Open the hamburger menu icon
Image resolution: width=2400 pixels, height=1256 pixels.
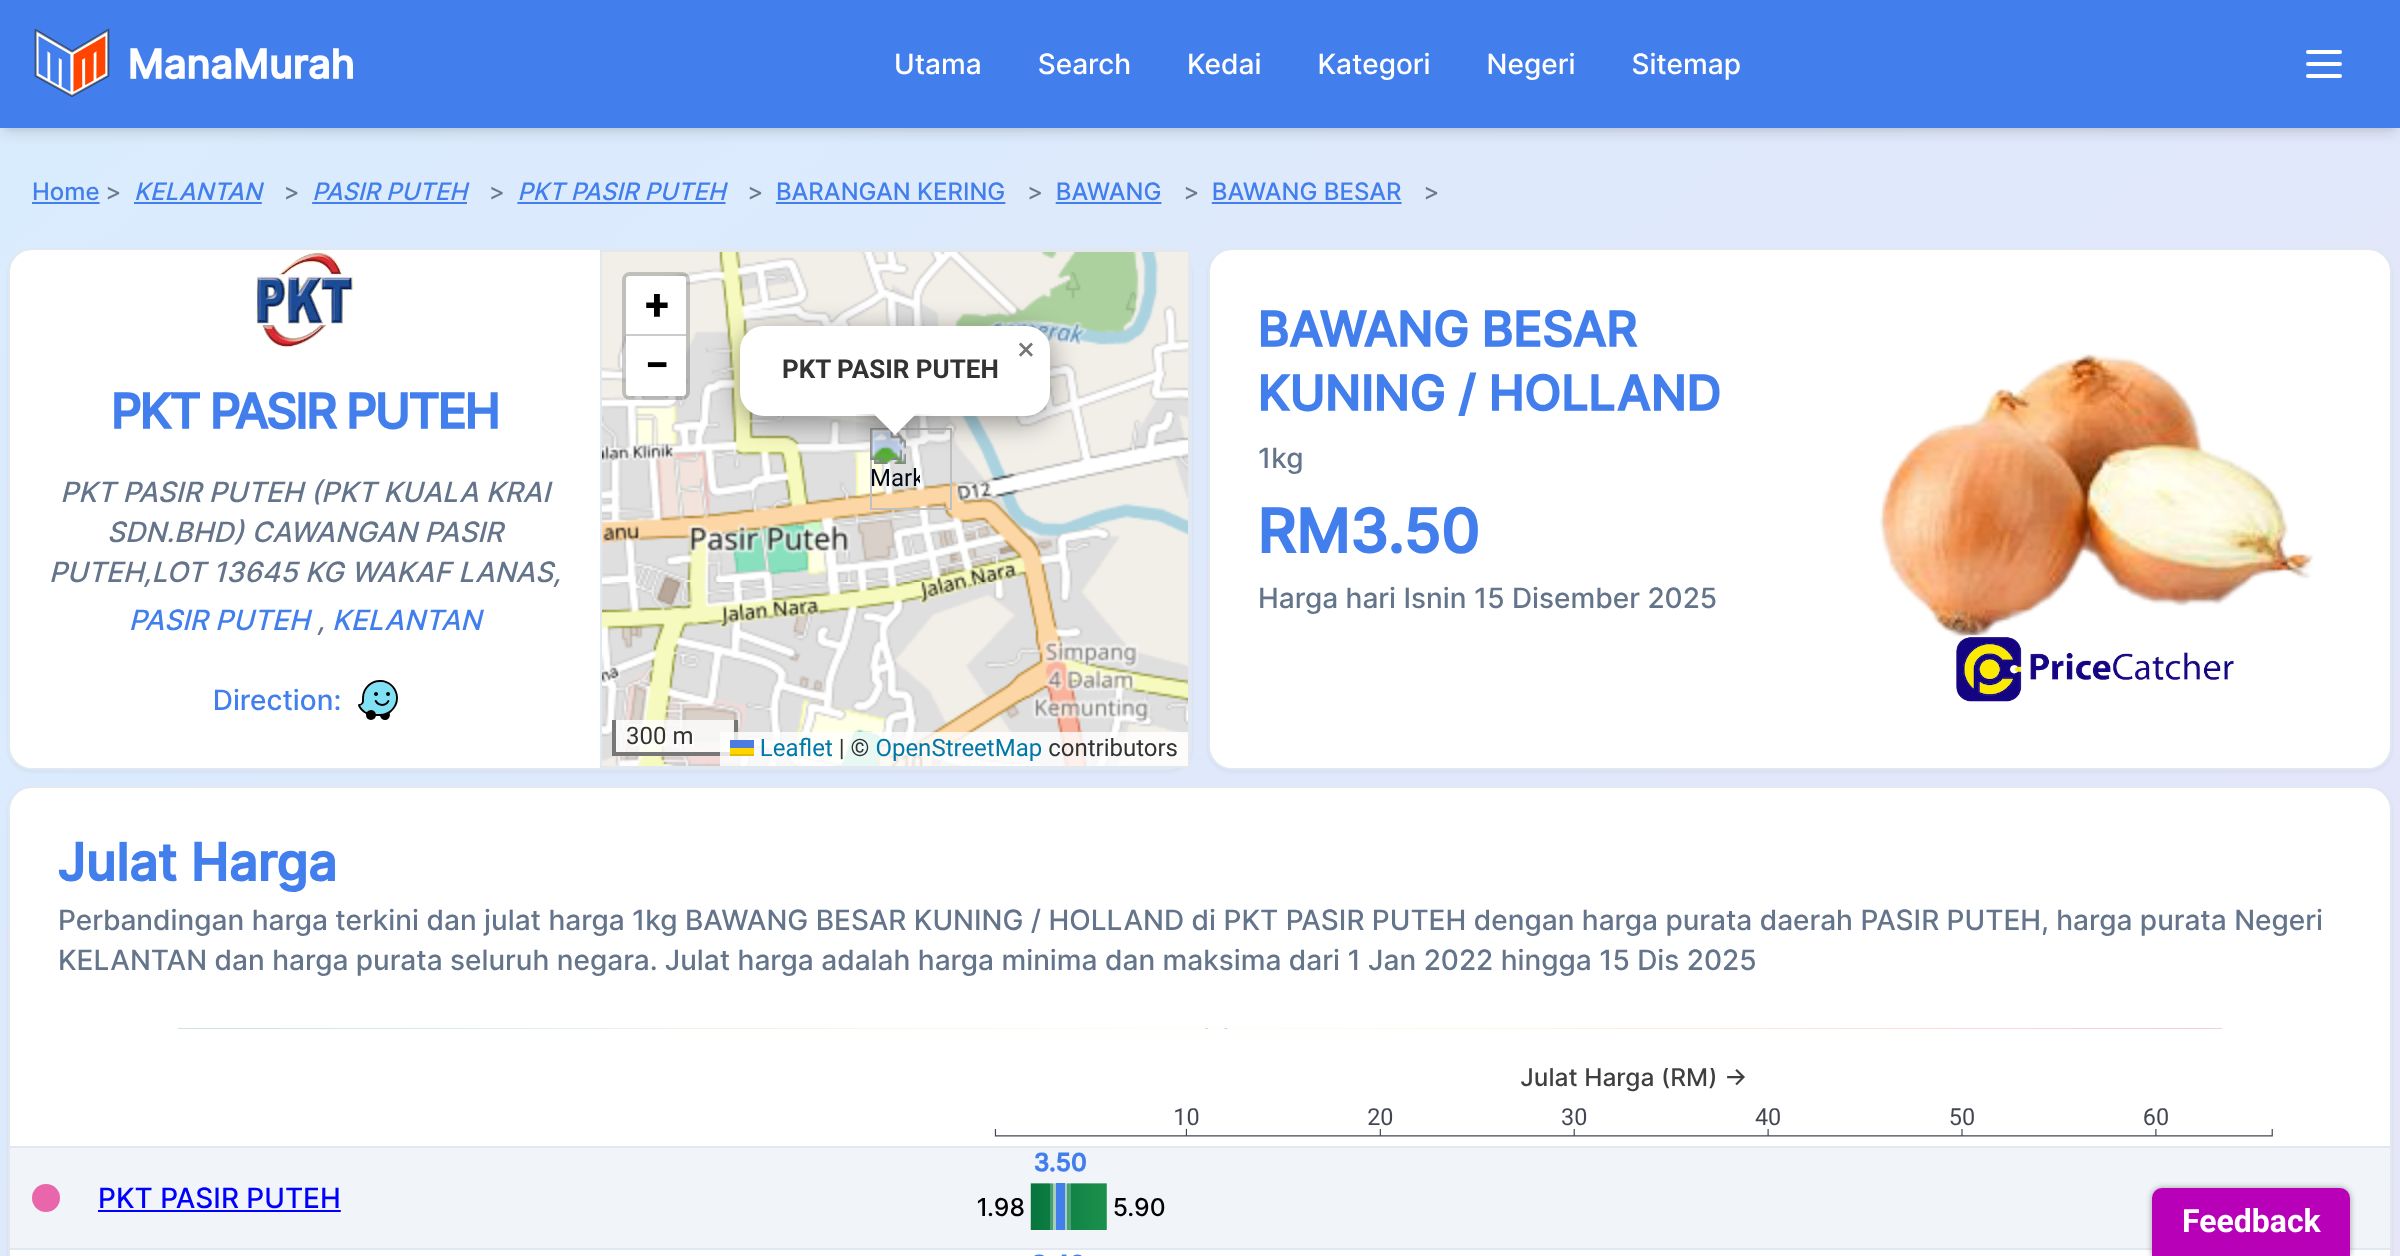tap(2323, 64)
